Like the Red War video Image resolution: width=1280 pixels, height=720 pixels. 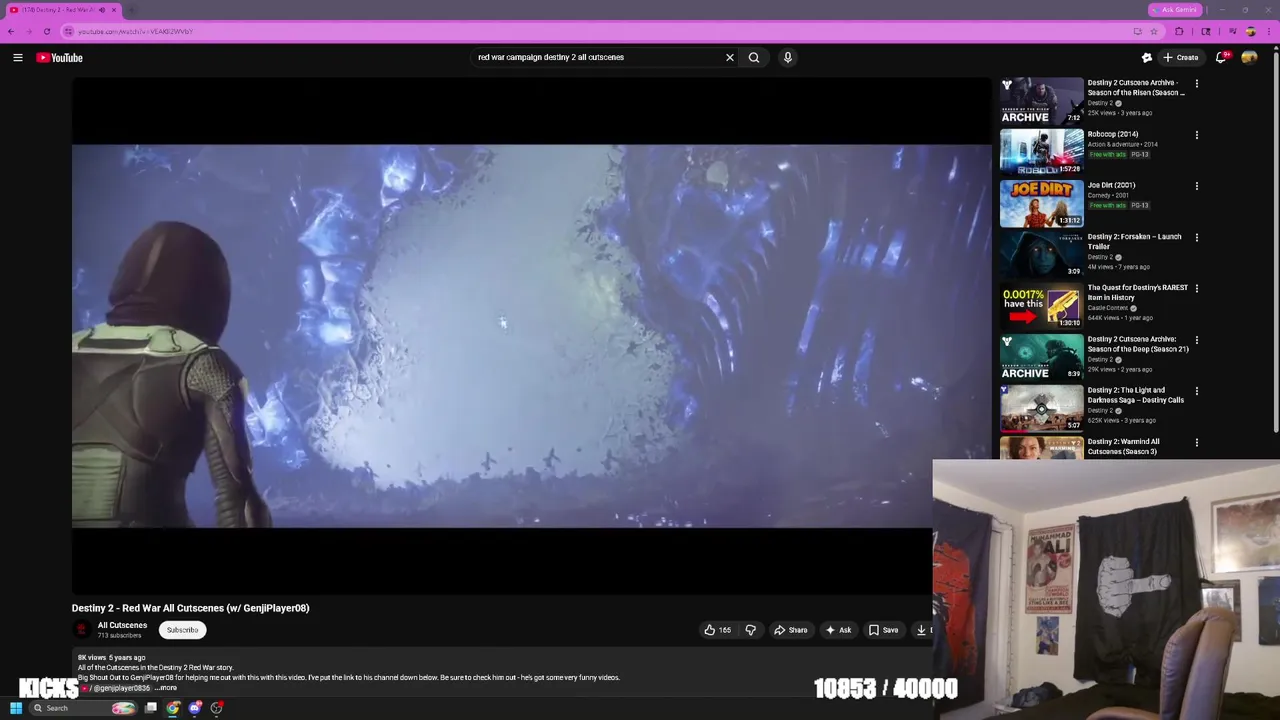coord(717,630)
